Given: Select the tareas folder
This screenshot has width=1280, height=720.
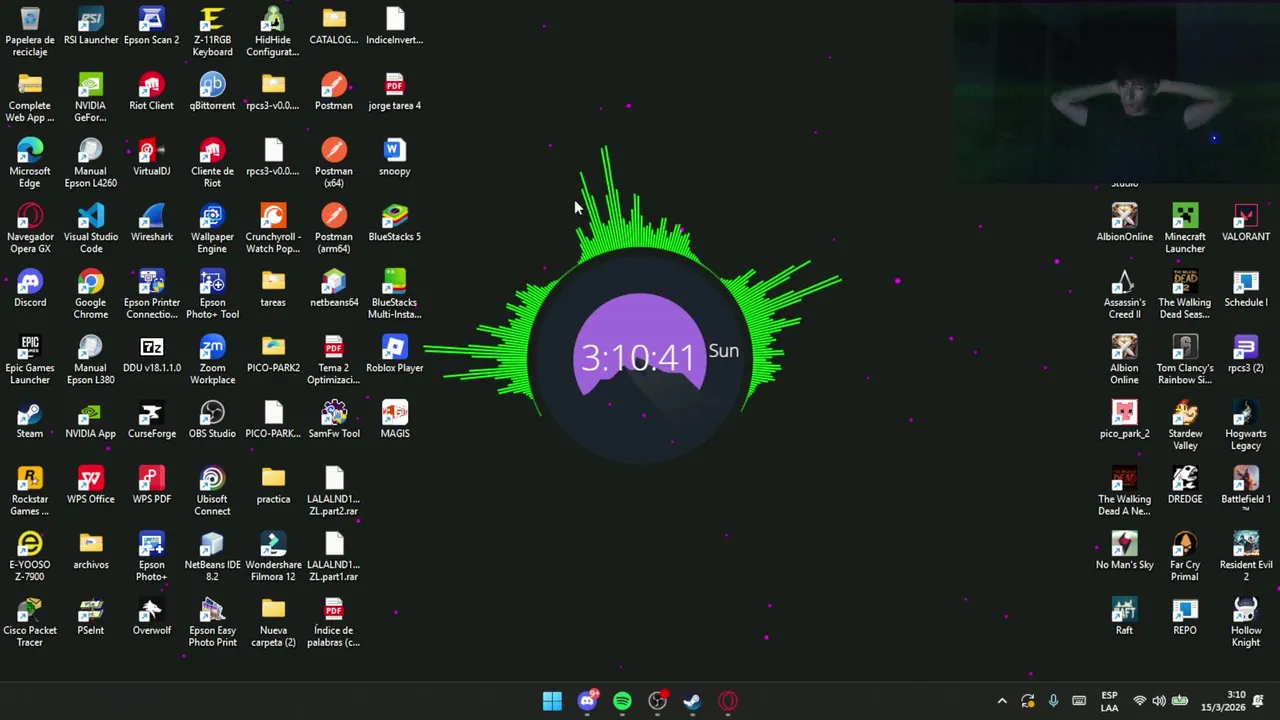Looking at the screenshot, I should click(x=273, y=289).
